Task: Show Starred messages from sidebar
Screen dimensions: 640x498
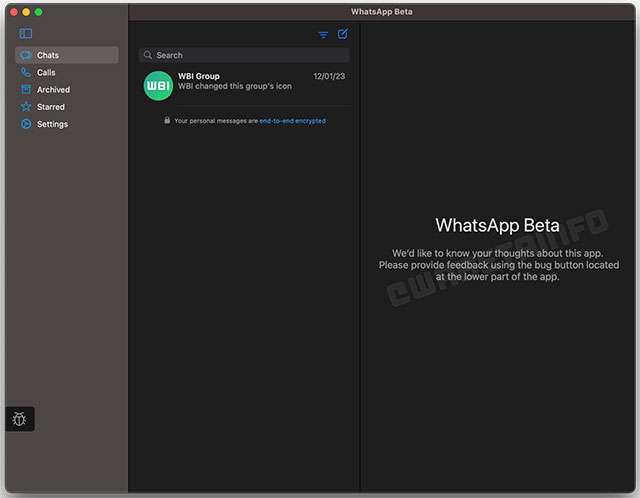Action: tap(50, 107)
